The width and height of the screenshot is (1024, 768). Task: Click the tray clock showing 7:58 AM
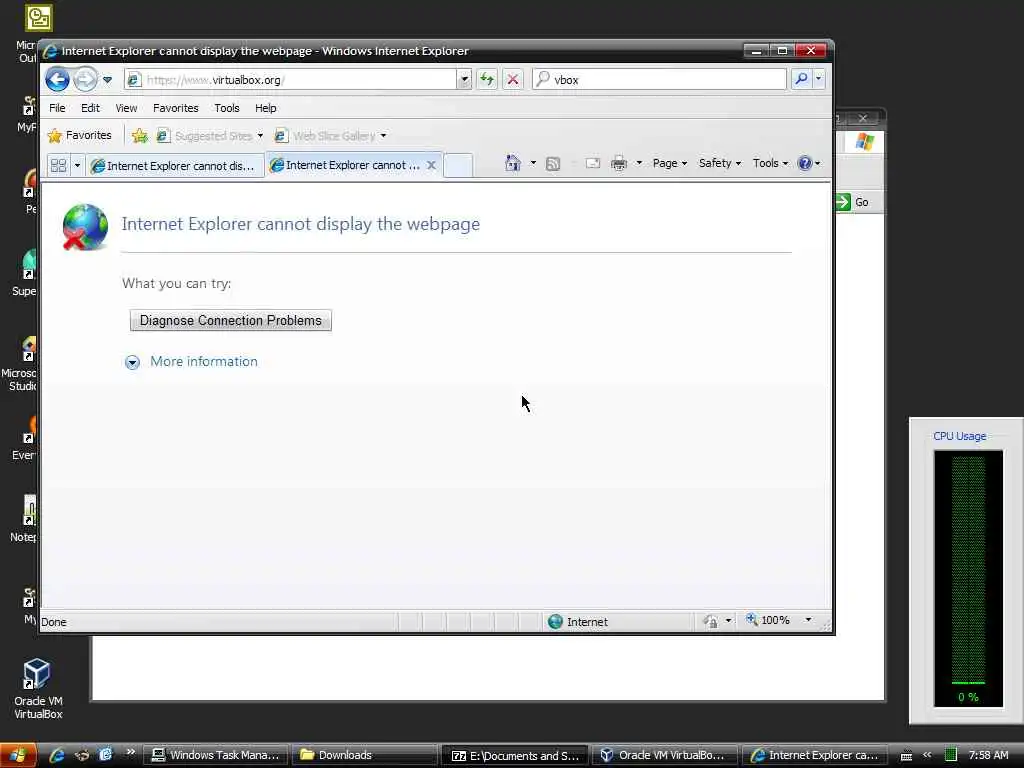coord(988,755)
